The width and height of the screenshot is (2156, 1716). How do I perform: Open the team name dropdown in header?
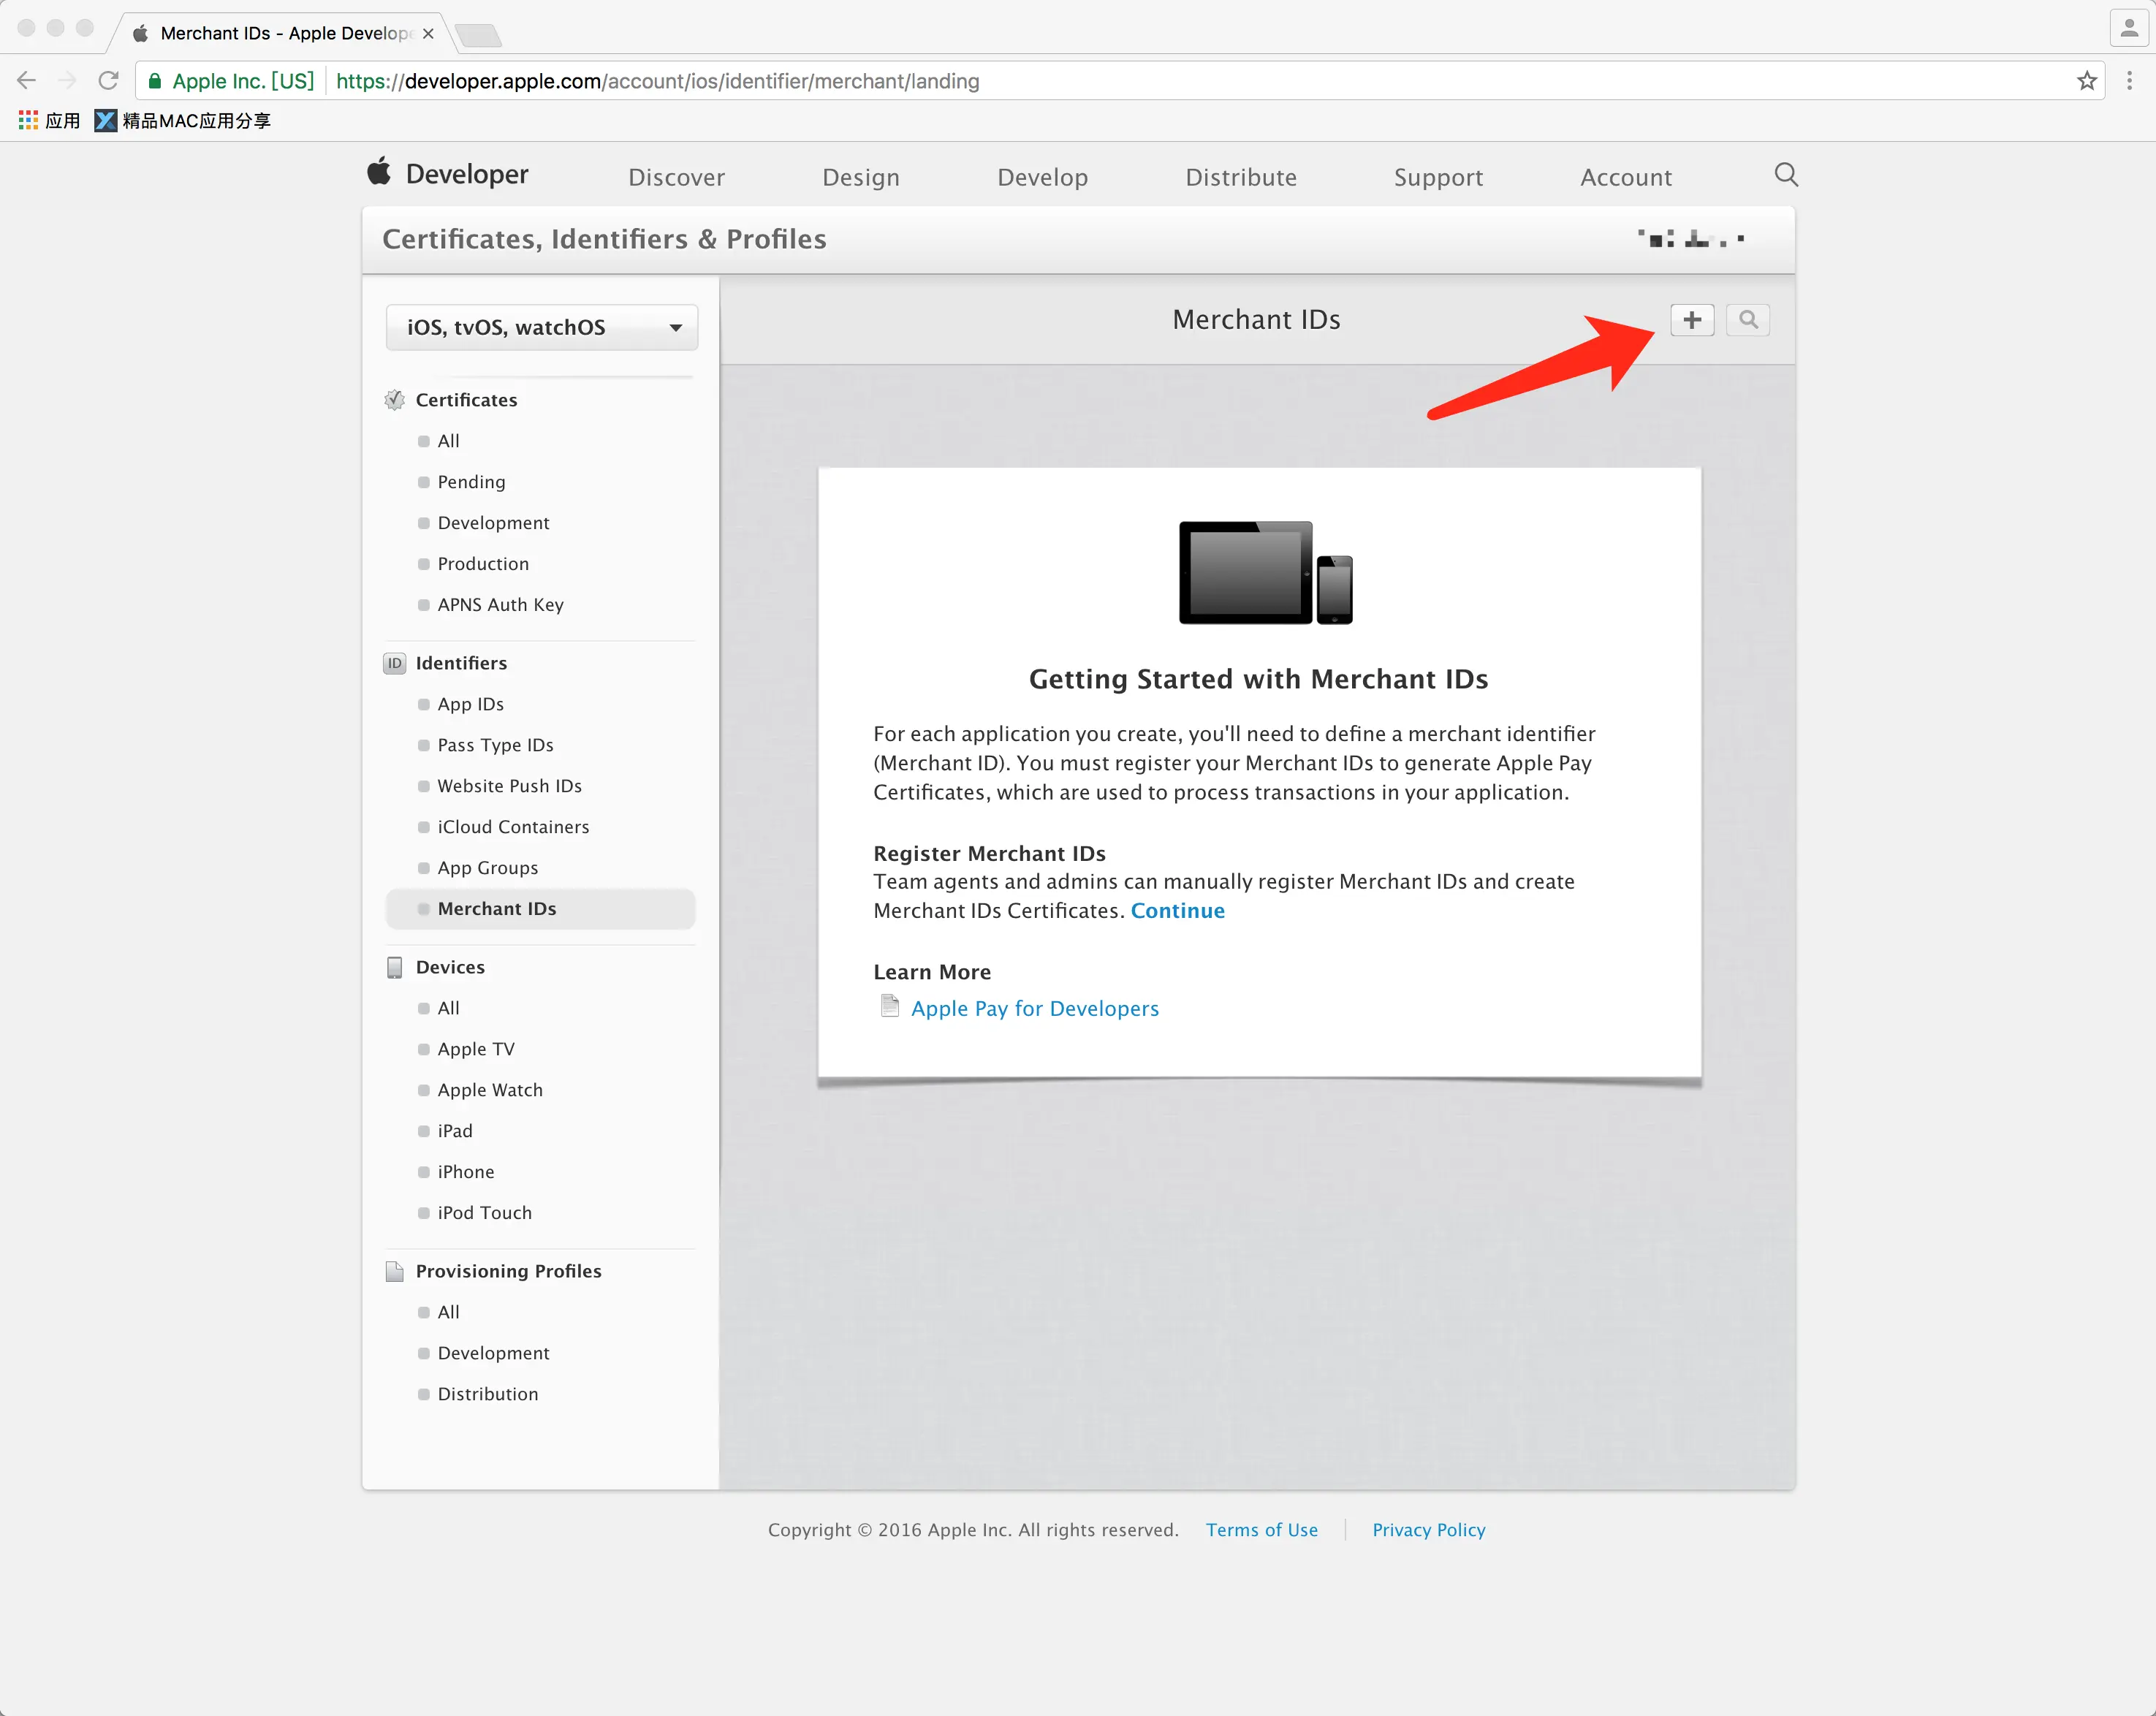coord(1691,239)
